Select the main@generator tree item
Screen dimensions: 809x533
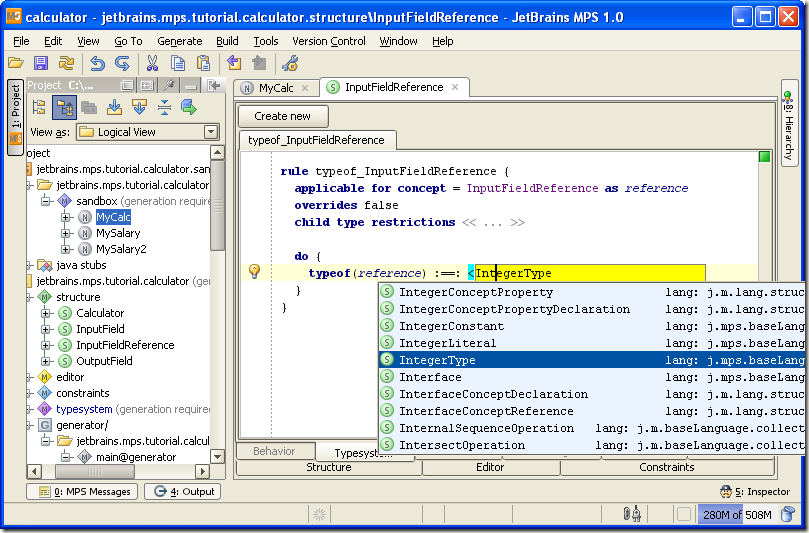click(x=136, y=457)
